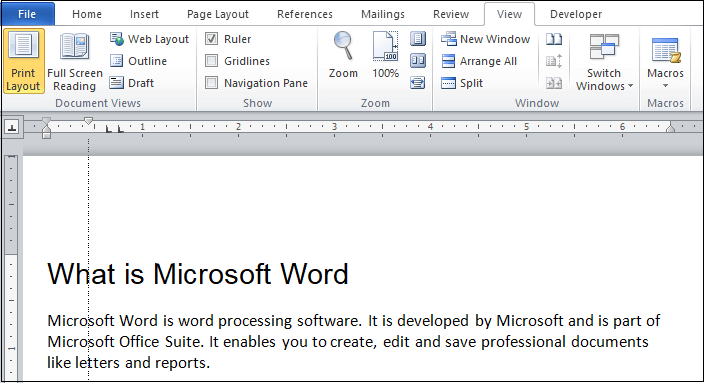Choose Page Width zoom icon
The height and width of the screenshot is (383, 704).
418,83
